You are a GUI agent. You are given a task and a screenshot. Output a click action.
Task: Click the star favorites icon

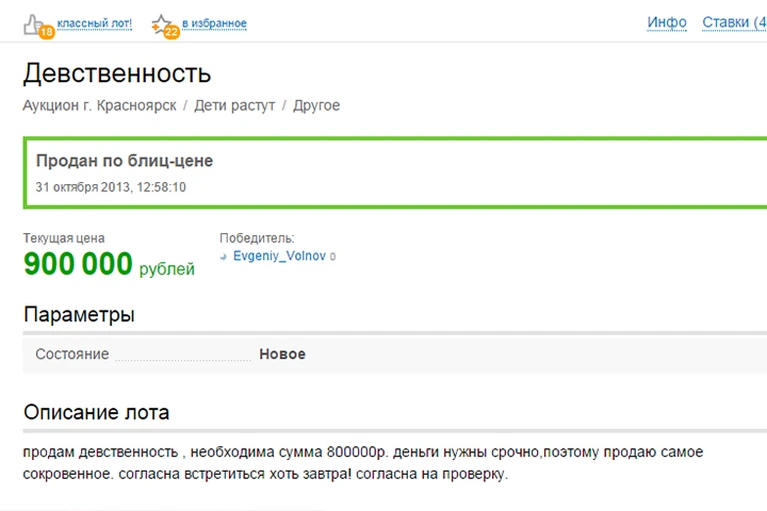[161, 23]
